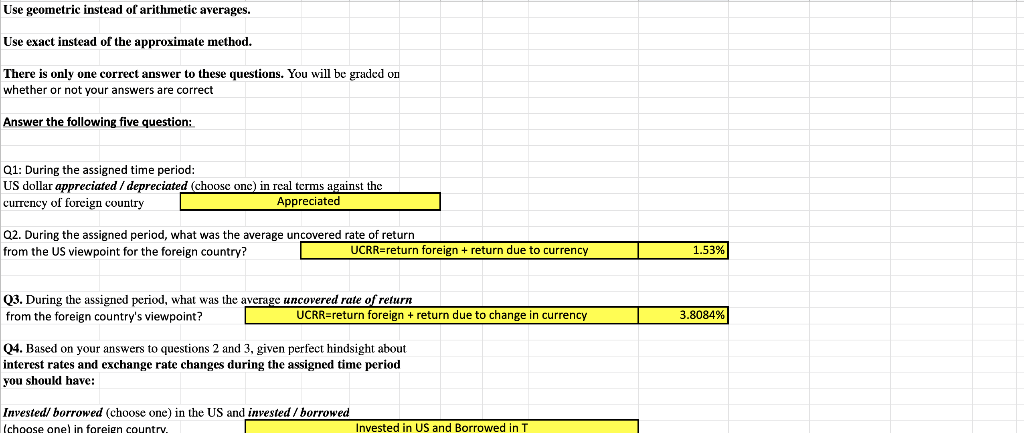Image resolution: width=1024 pixels, height=433 pixels.
Task: Click the cell showing 1.53%
Action: coord(683,250)
